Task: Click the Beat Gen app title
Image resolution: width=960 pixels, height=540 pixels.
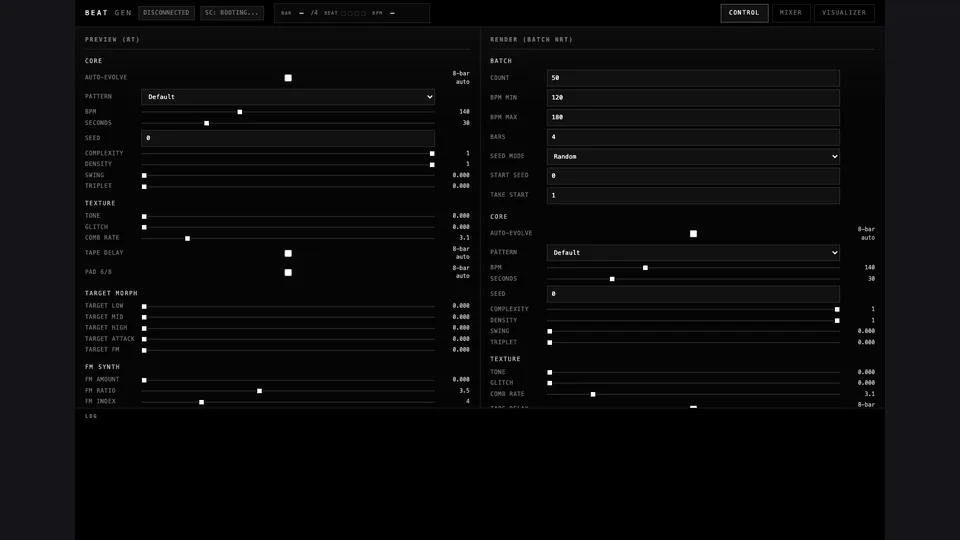Action: click(108, 13)
